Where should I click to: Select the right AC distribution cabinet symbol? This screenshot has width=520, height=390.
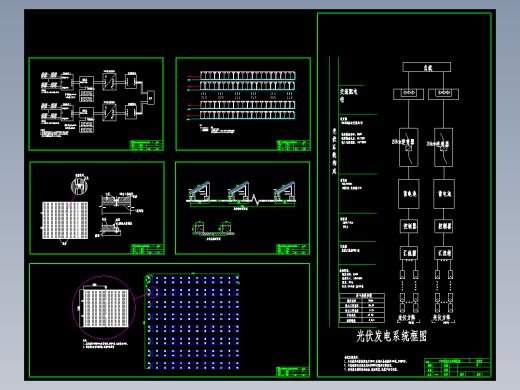point(444,94)
